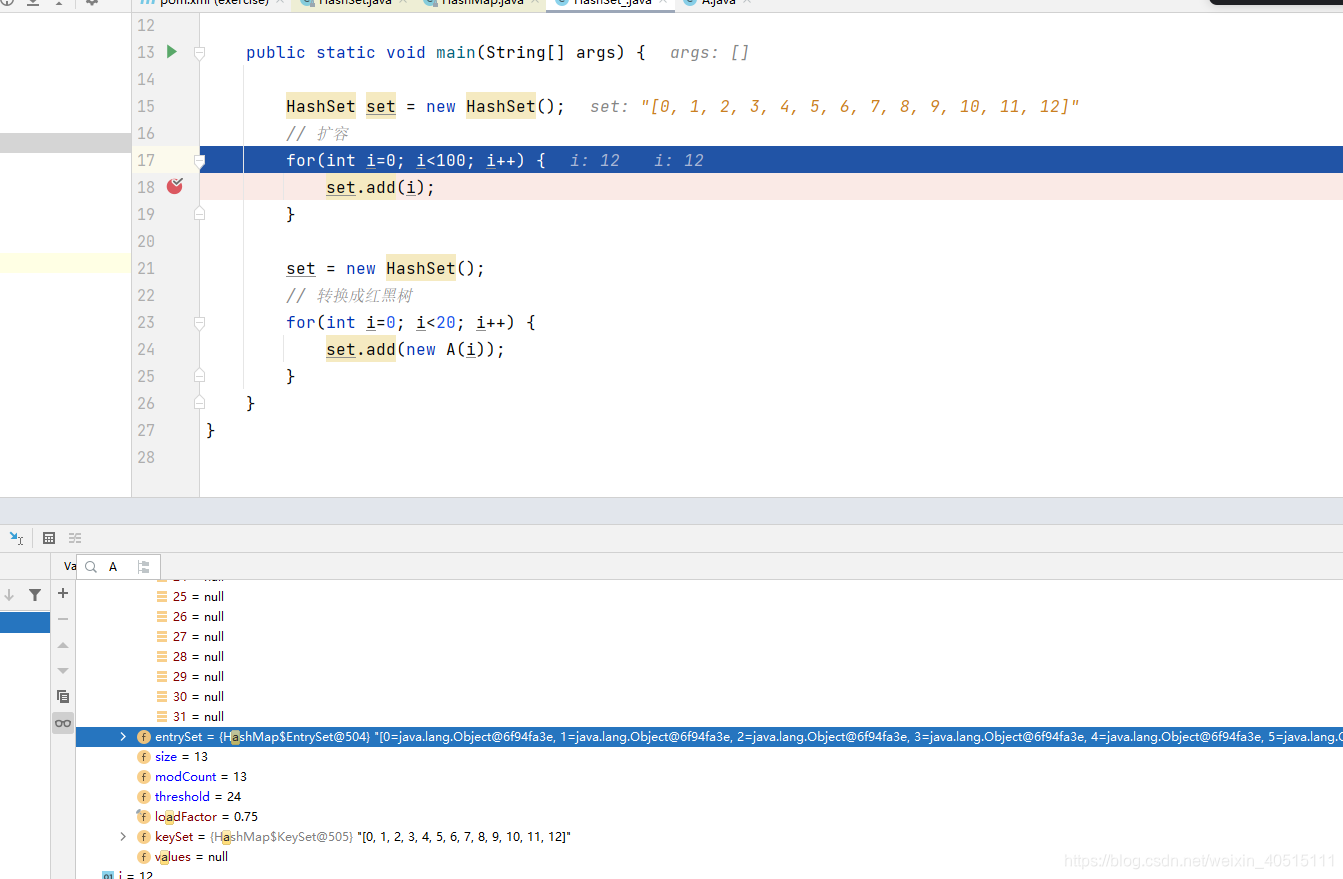Click gutter line number 24
Image resolution: width=1343 pixels, height=879 pixels.
(146, 349)
